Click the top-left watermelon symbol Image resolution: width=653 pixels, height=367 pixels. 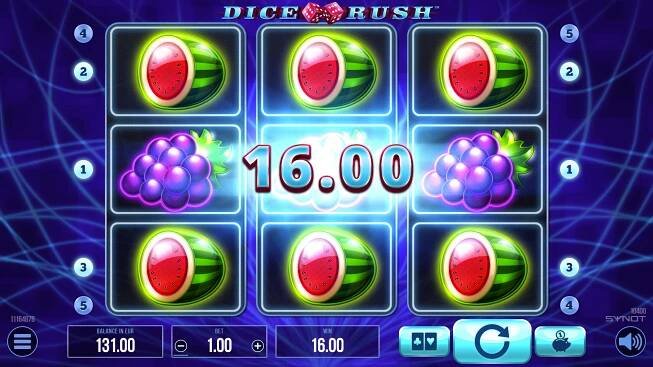point(175,71)
